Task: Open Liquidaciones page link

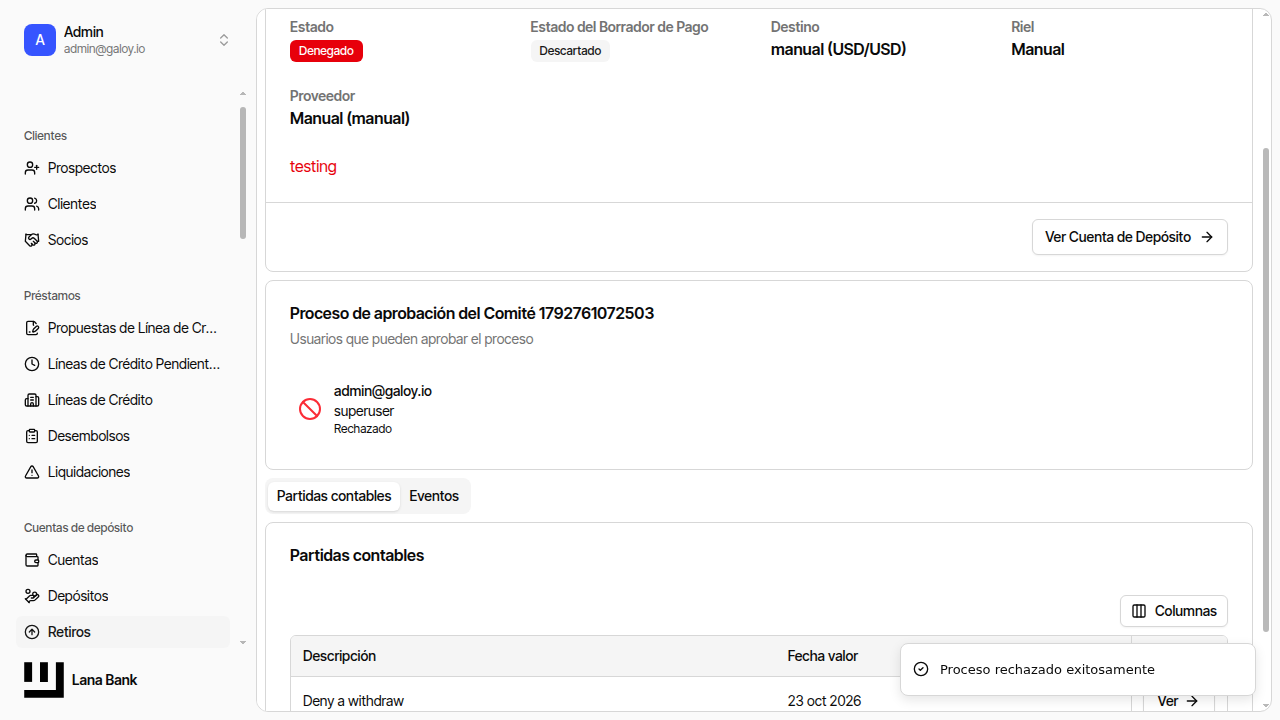Action: point(124,472)
